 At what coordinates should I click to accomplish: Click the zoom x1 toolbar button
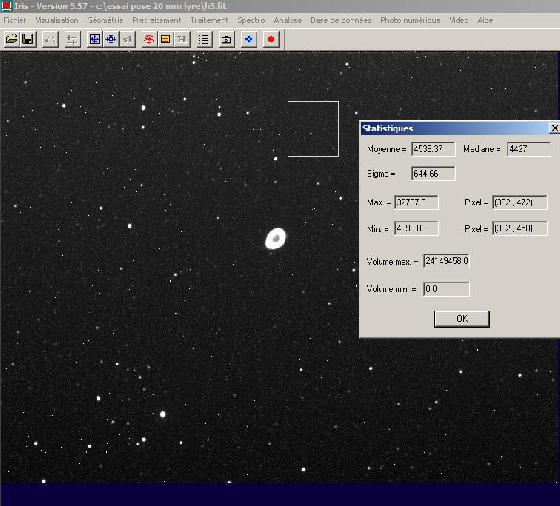(128, 39)
